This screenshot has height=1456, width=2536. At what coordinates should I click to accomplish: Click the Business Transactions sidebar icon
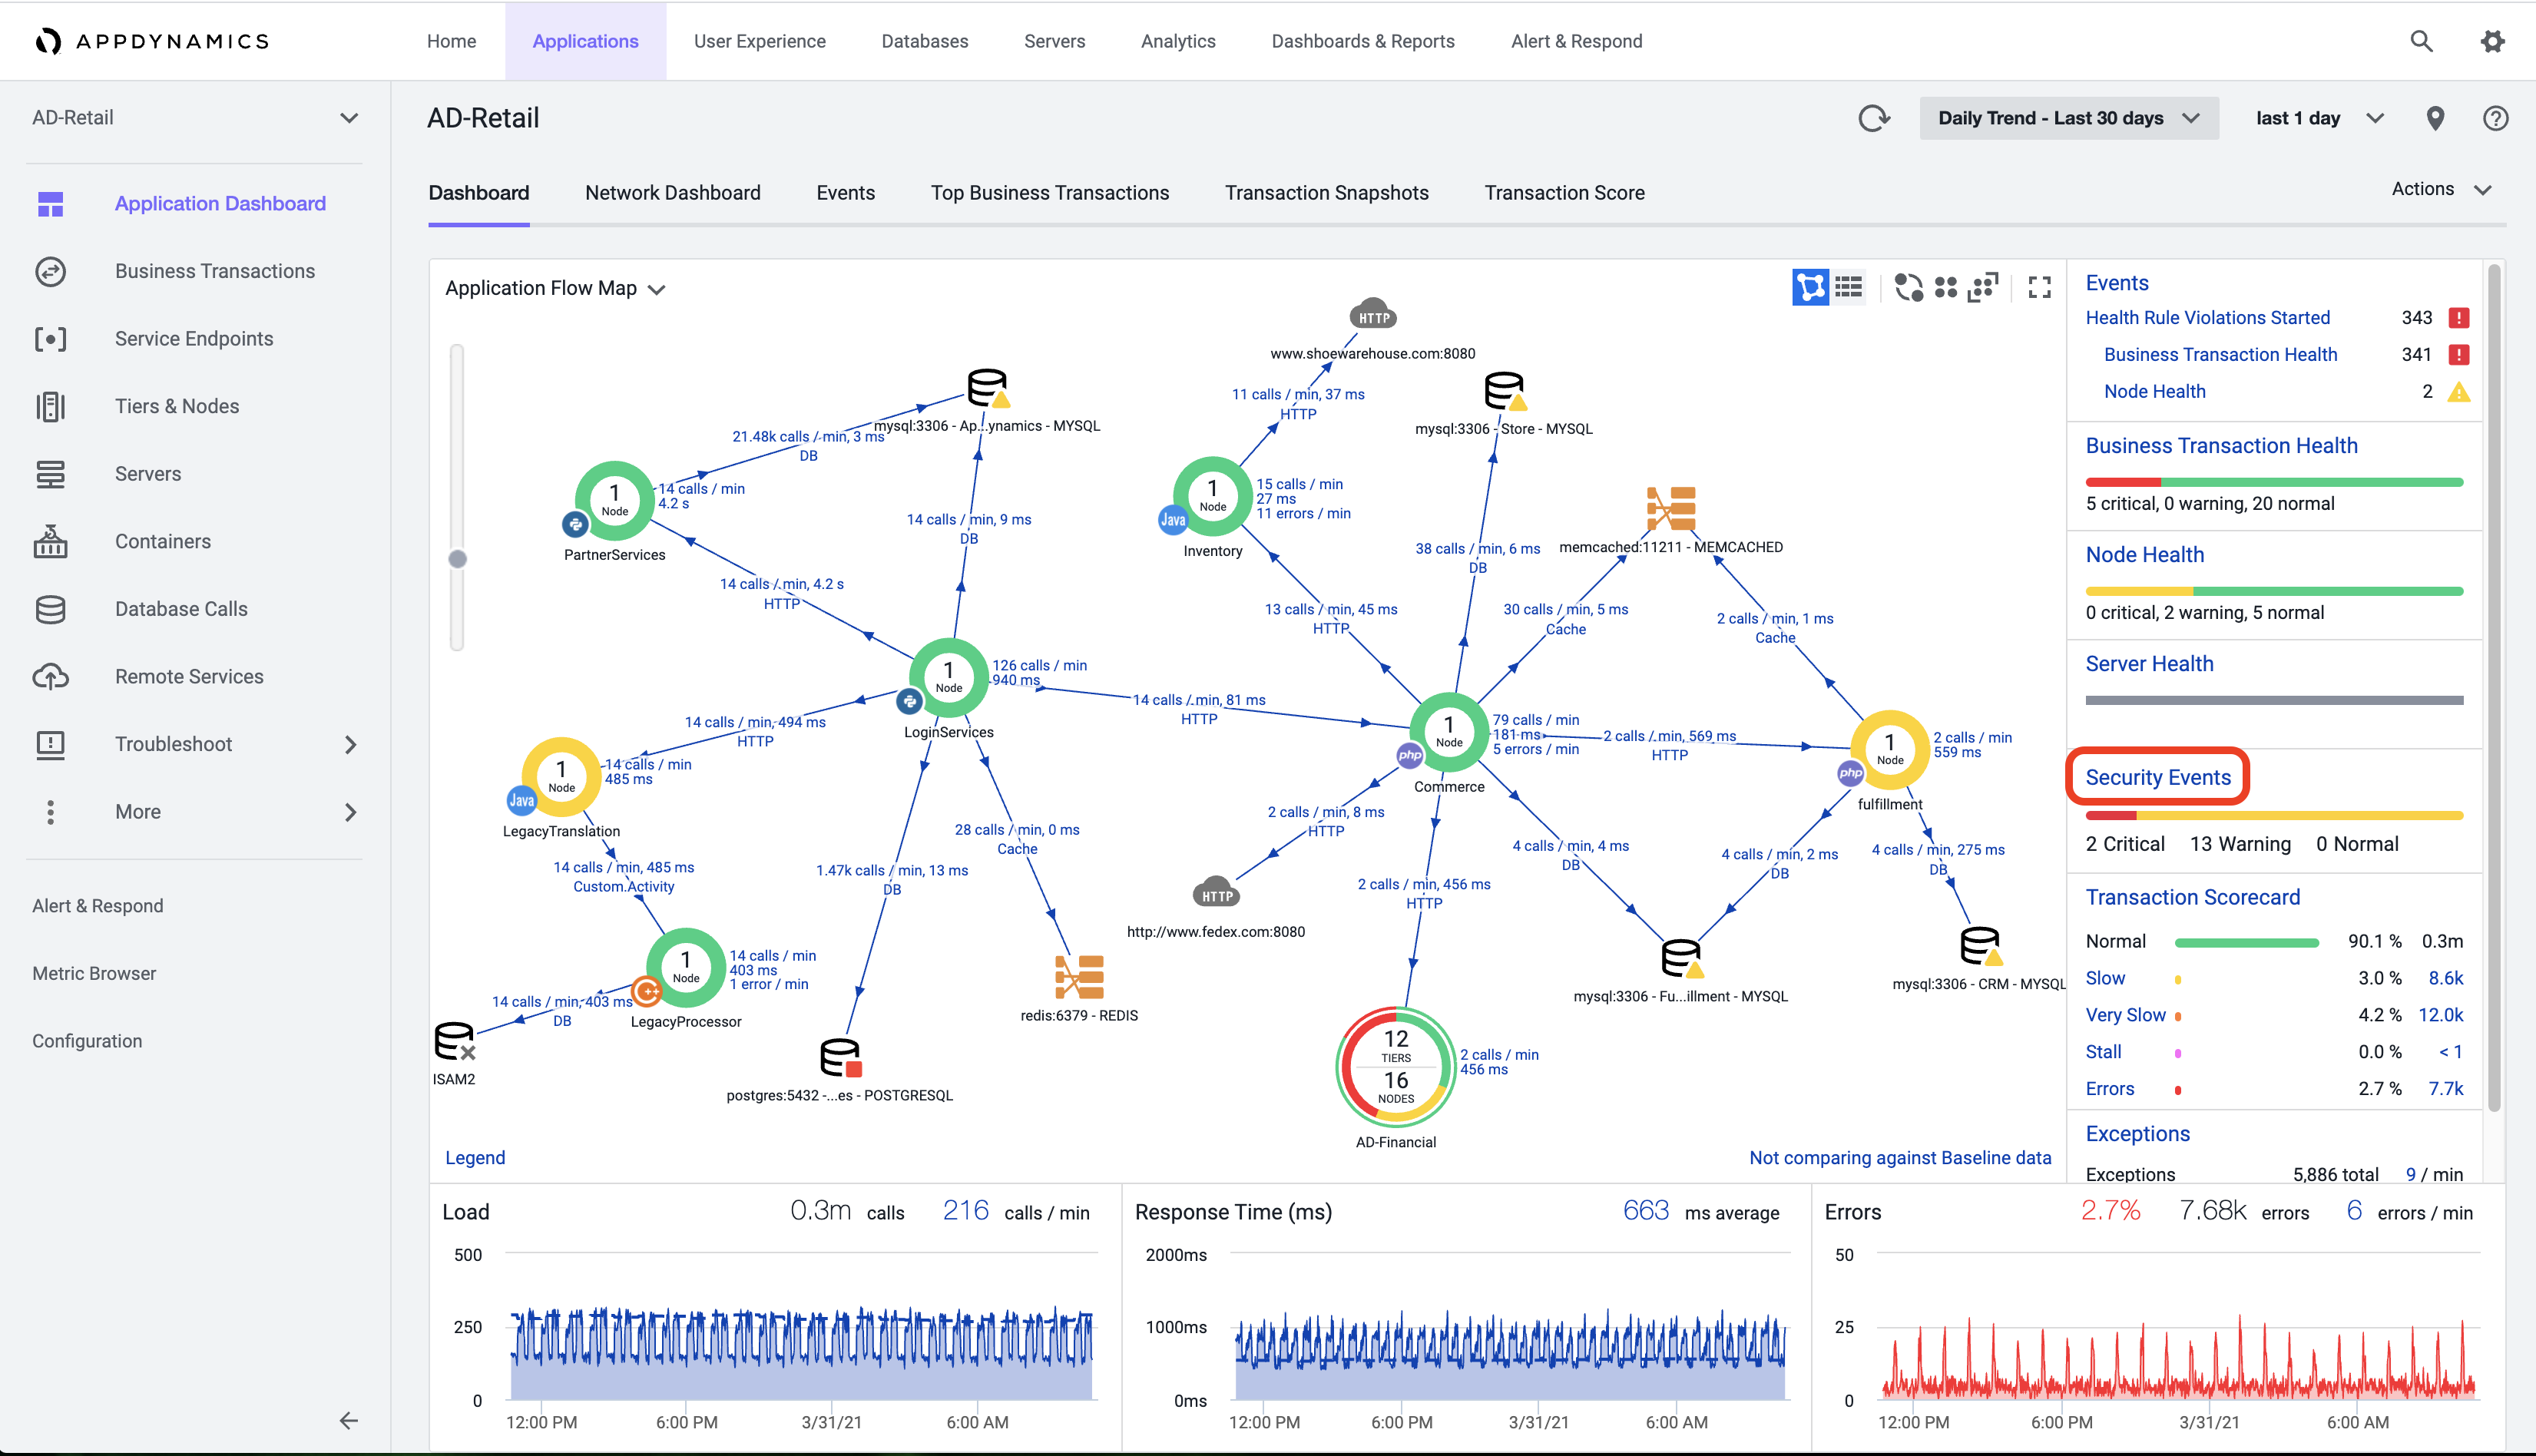(x=50, y=271)
